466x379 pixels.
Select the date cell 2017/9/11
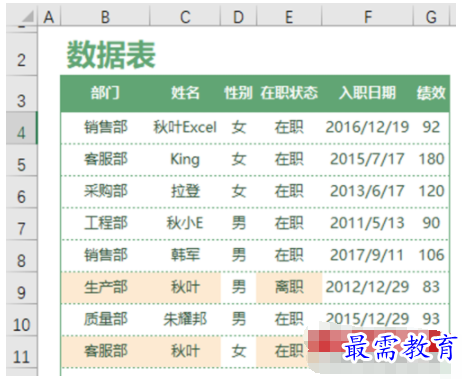pos(368,256)
